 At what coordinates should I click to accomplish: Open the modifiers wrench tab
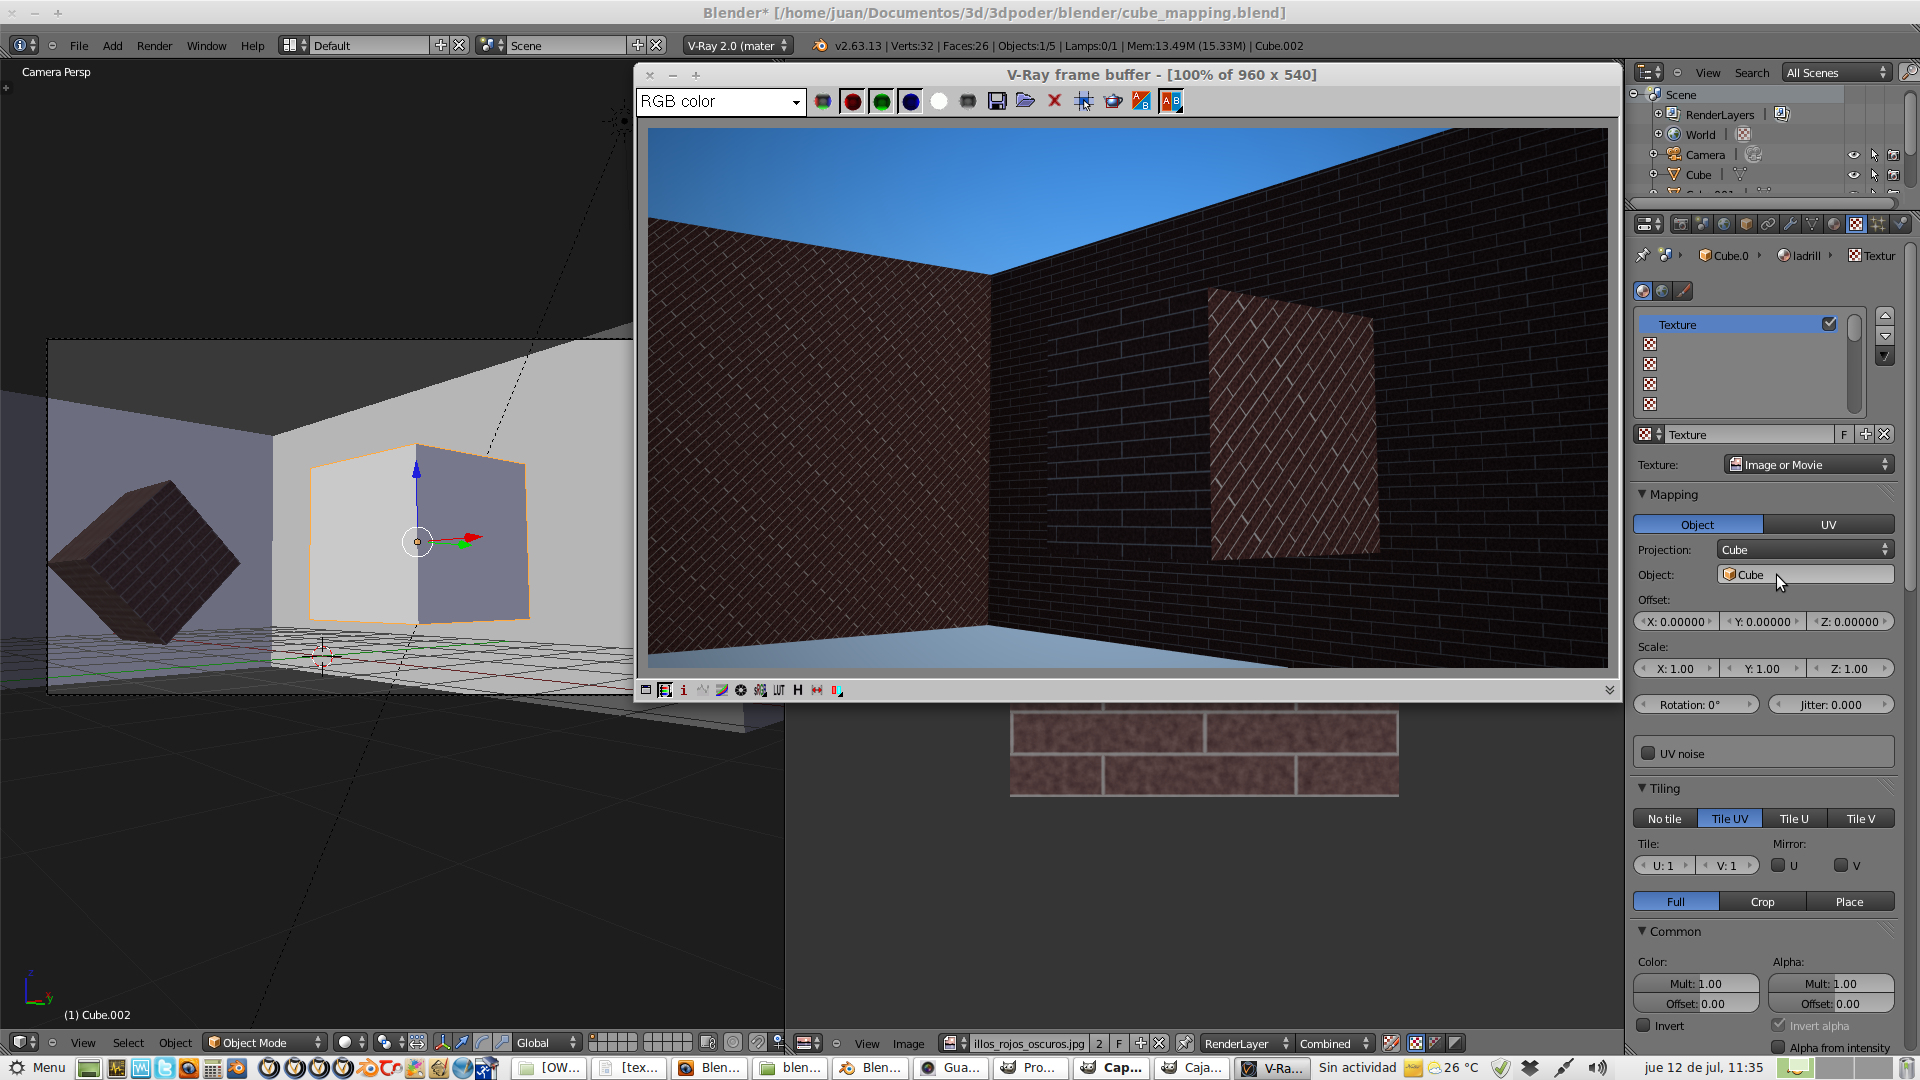point(1790,224)
